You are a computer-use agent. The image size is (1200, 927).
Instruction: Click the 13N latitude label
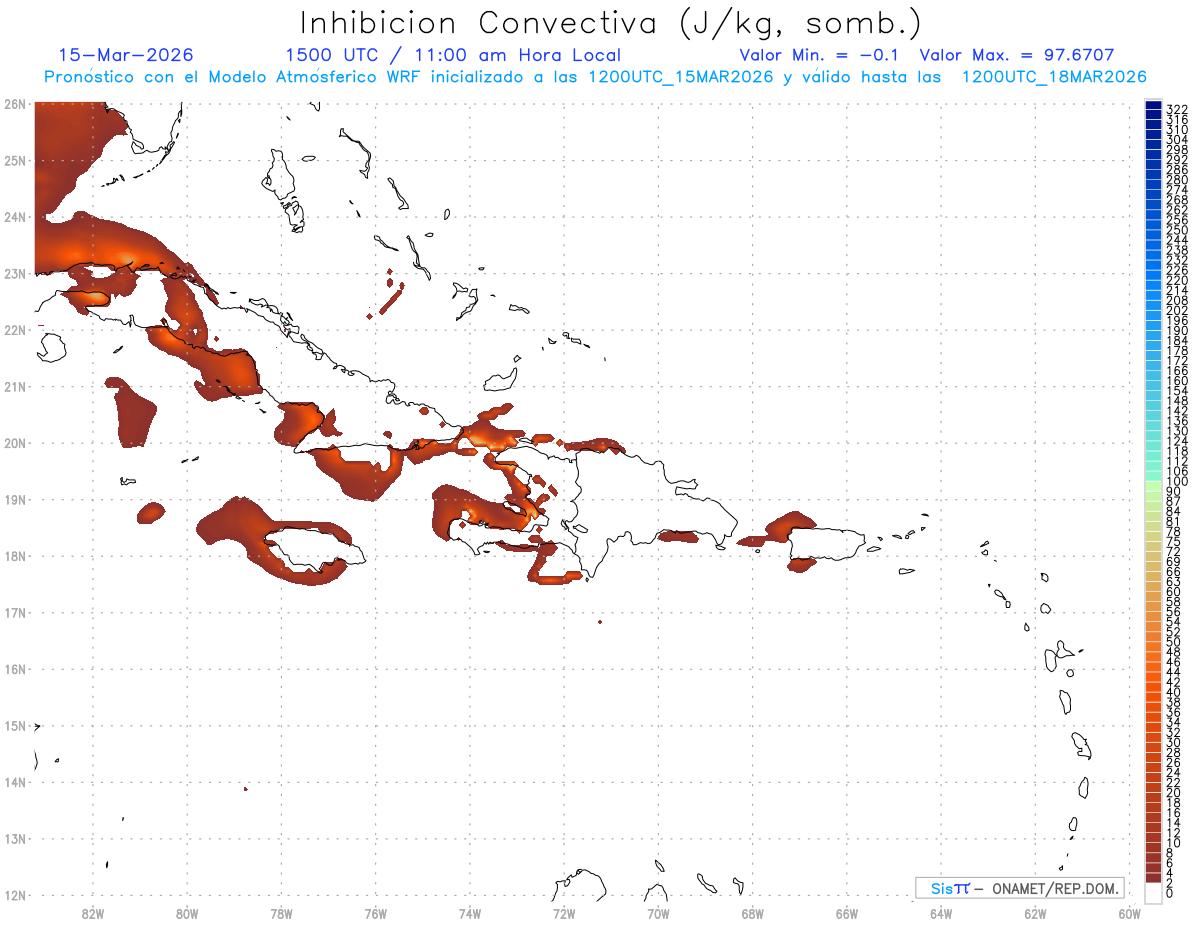pyautogui.click(x=15, y=838)
